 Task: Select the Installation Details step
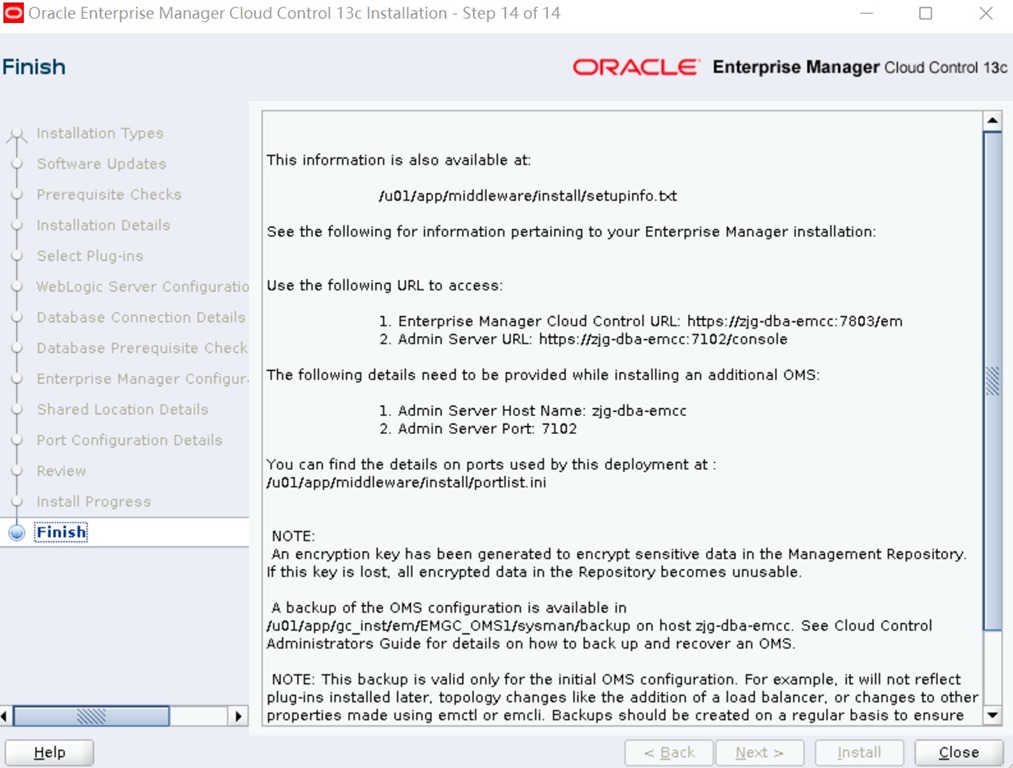coord(103,225)
